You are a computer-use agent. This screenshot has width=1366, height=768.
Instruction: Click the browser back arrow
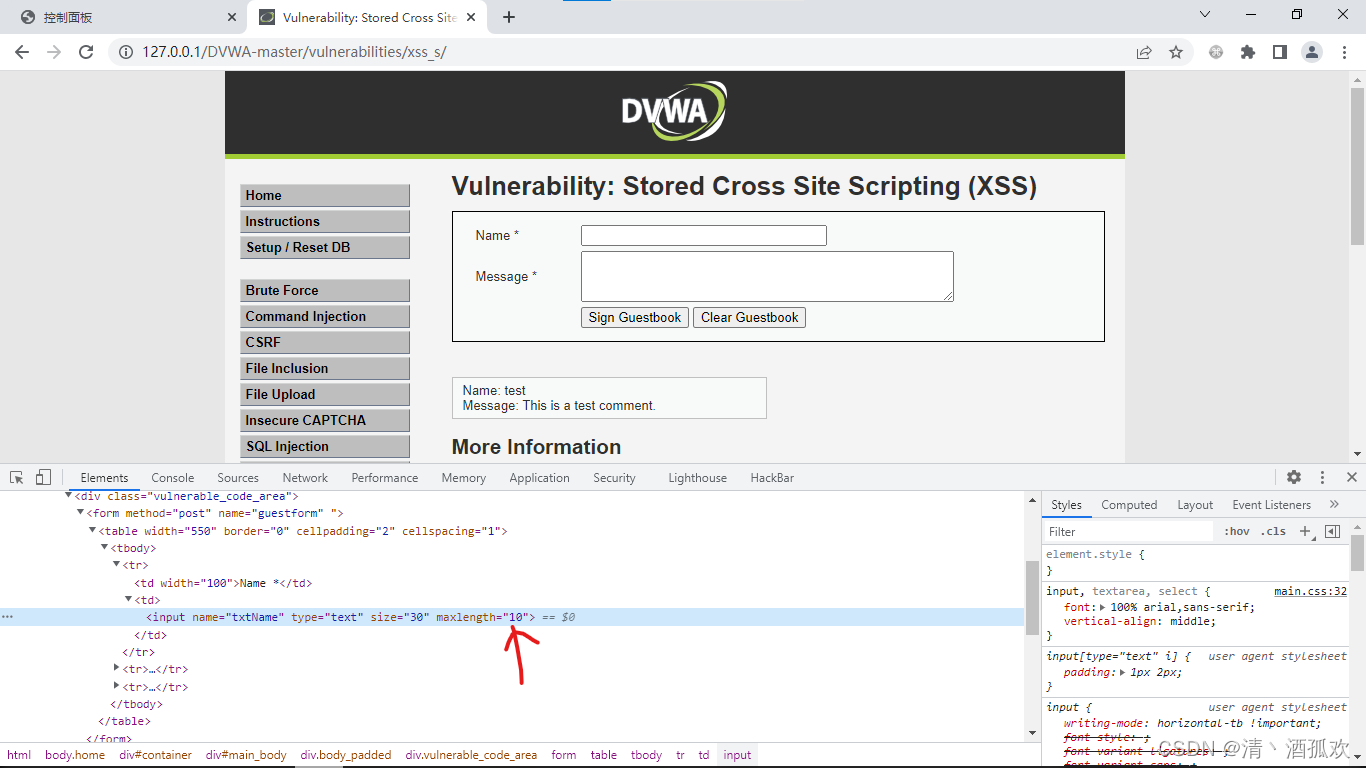pyautogui.click(x=22, y=52)
